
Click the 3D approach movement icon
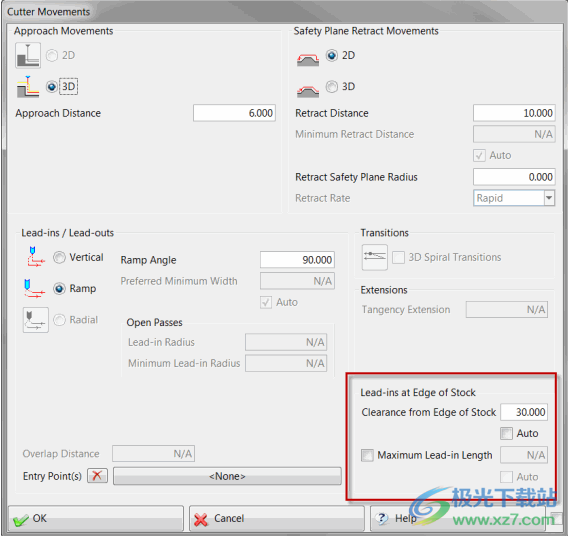click(x=28, y=87)
